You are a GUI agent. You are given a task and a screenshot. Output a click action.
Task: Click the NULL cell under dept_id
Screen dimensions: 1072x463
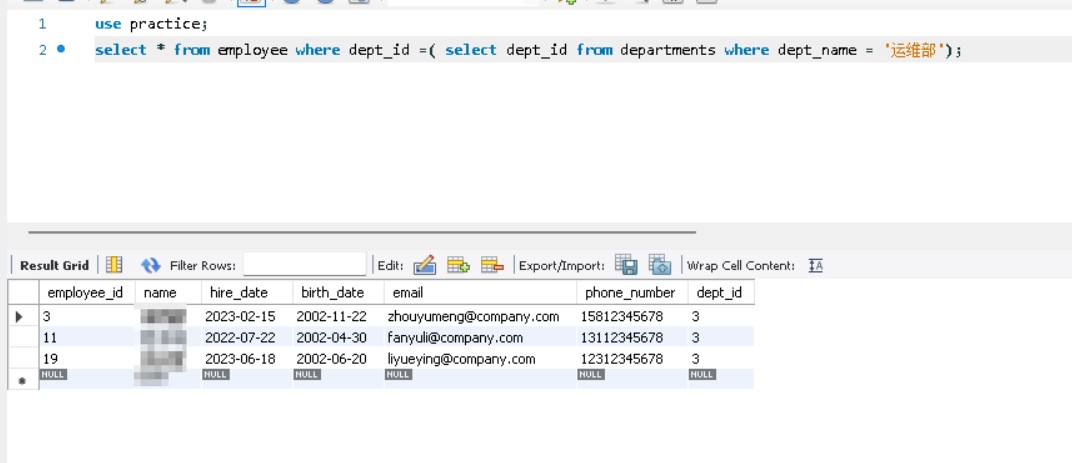point(702,375)
